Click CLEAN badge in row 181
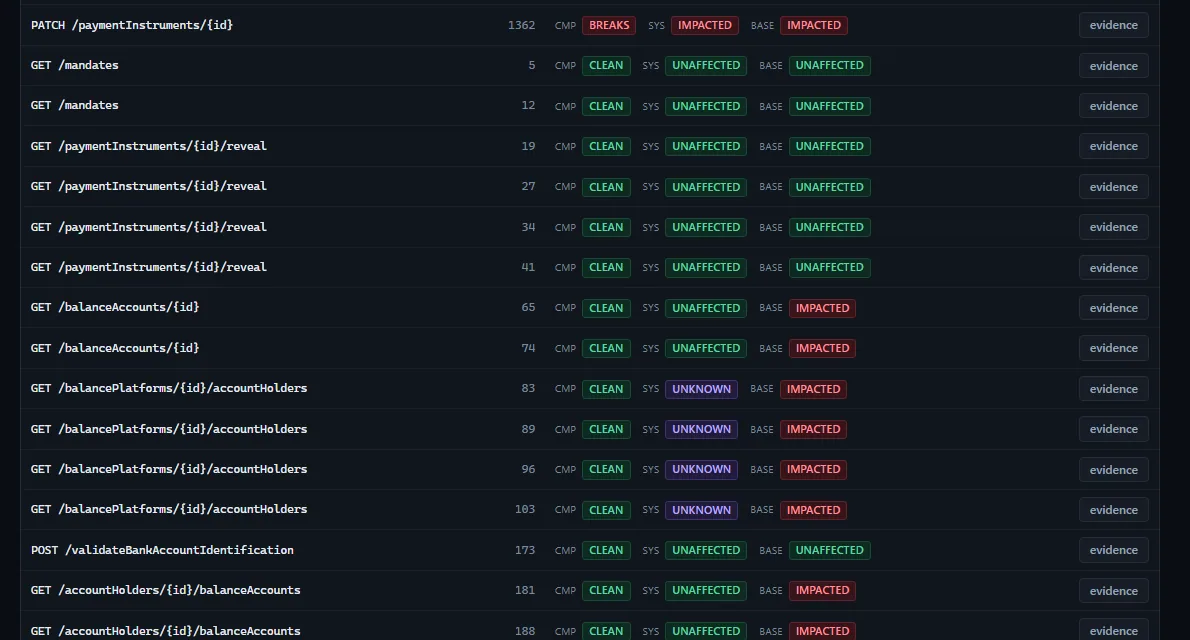 click(606, 591)
